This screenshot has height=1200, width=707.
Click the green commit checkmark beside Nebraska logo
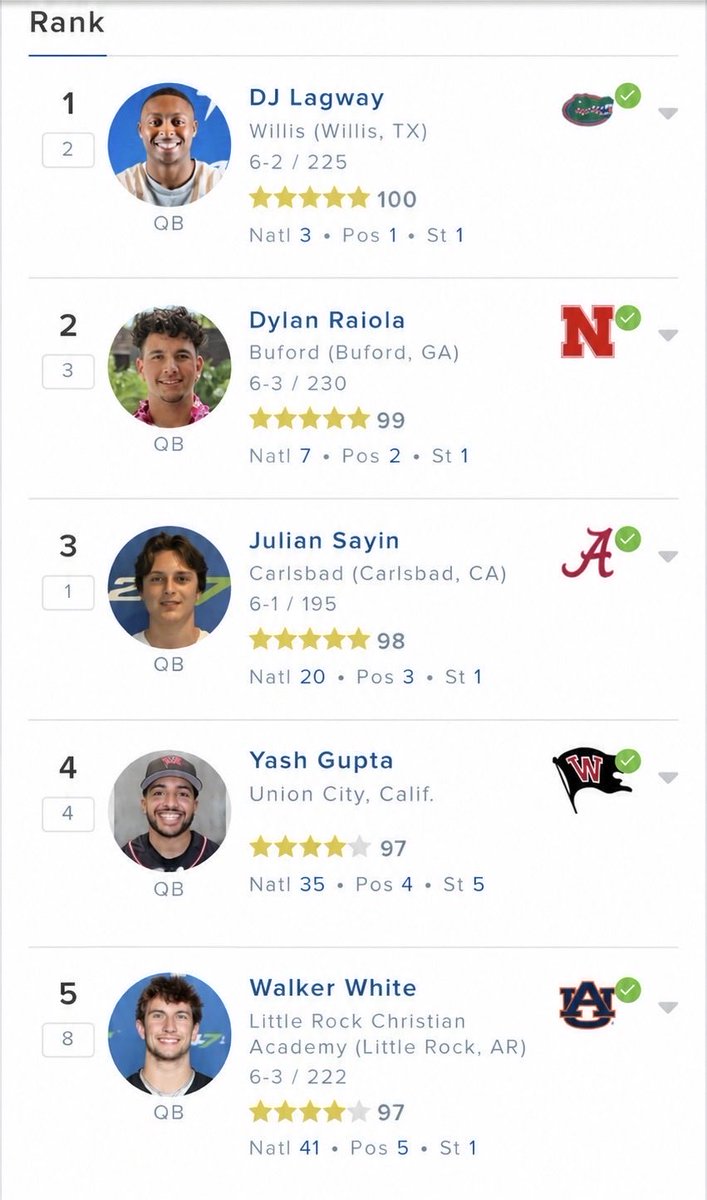(628, 318)
